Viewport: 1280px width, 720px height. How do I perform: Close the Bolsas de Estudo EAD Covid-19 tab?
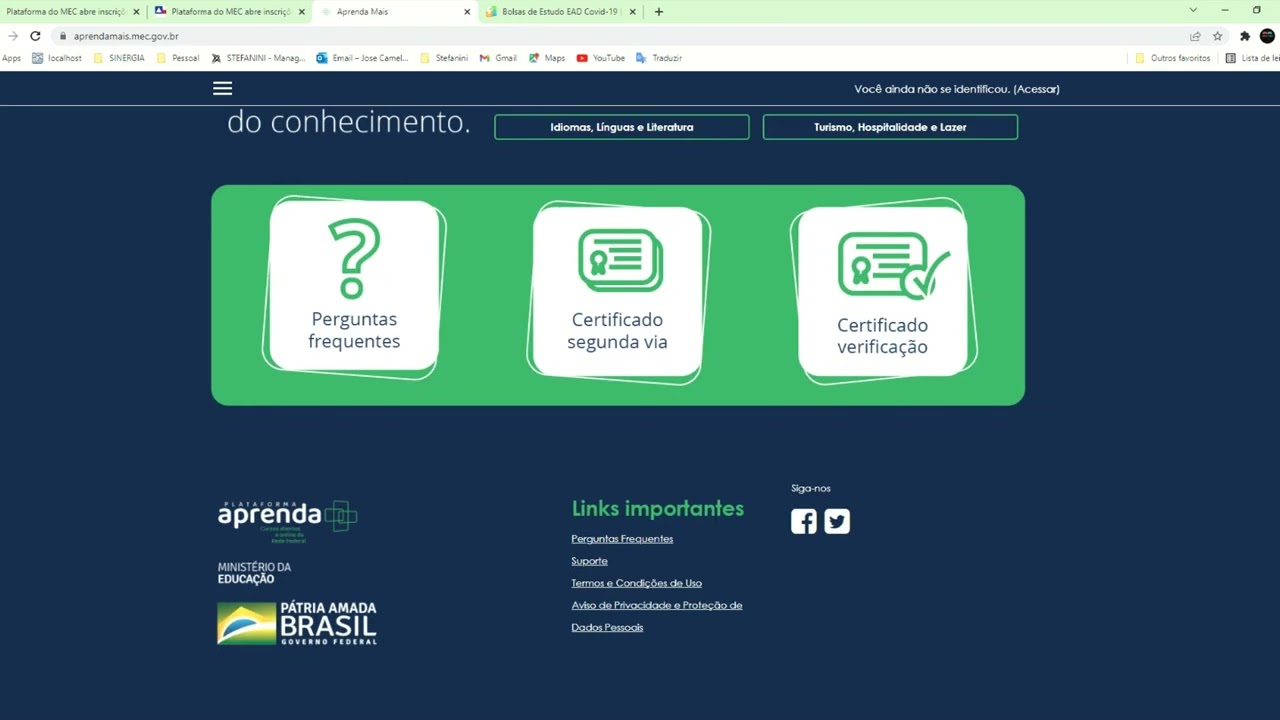pos(632,12)
